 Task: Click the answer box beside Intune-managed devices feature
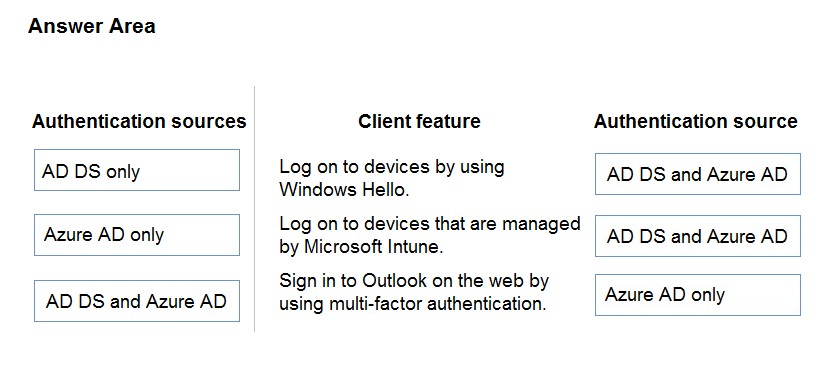tap(698, 236)
